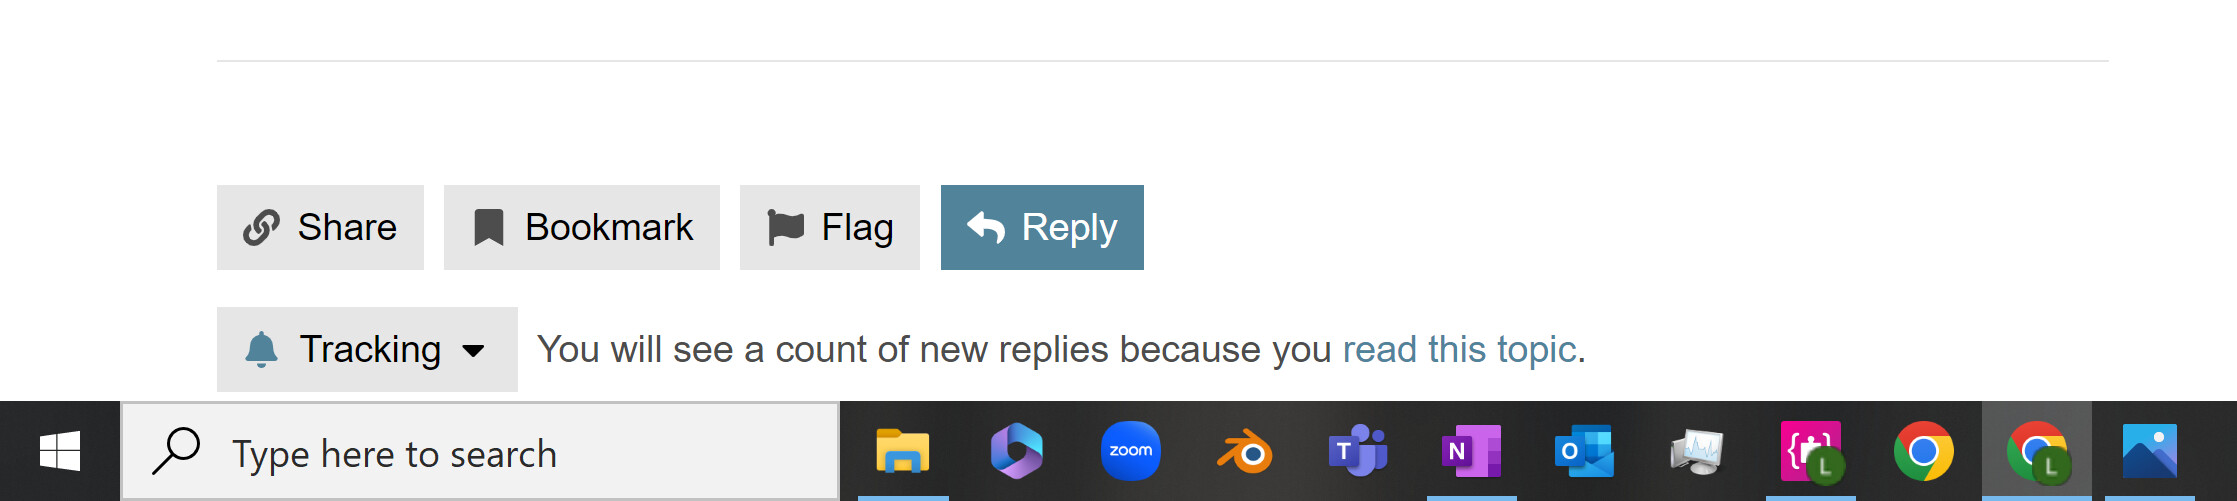Click the Share link icon
This screenshot has height=501, width=2237.
click(x=261, y=228)
